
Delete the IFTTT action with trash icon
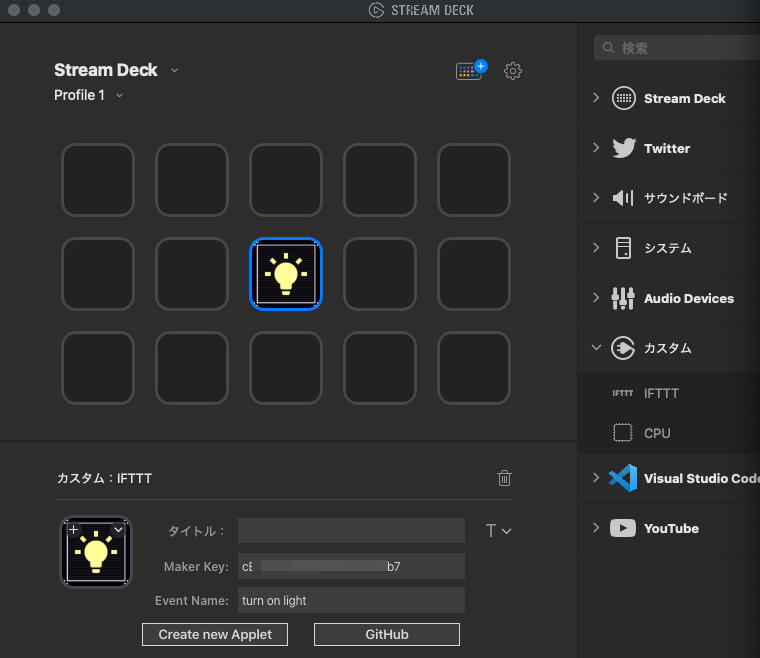(504, 478)
